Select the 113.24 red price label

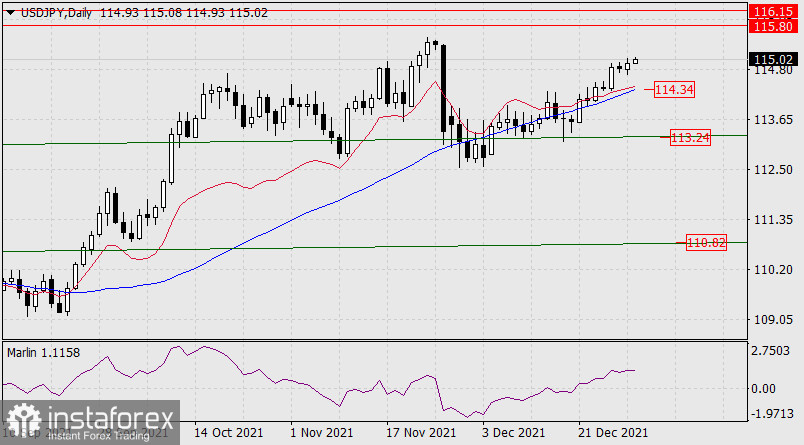tap(690, 137)
